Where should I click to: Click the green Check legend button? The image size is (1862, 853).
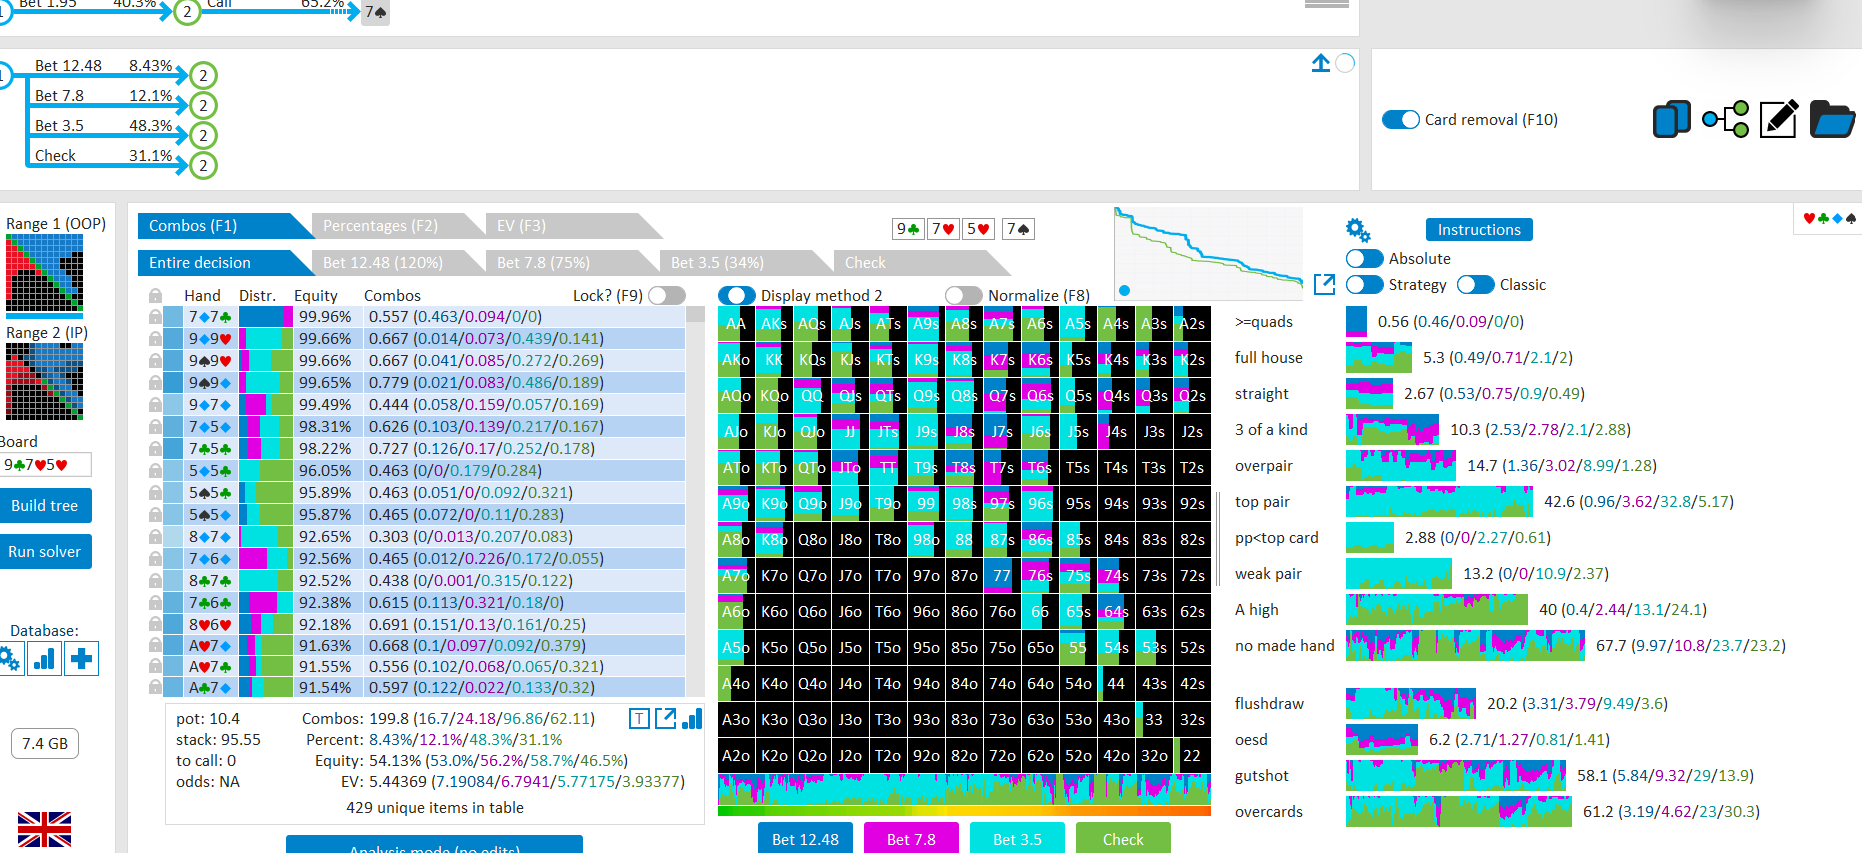pyautogui.click(x=1123, y=838)
